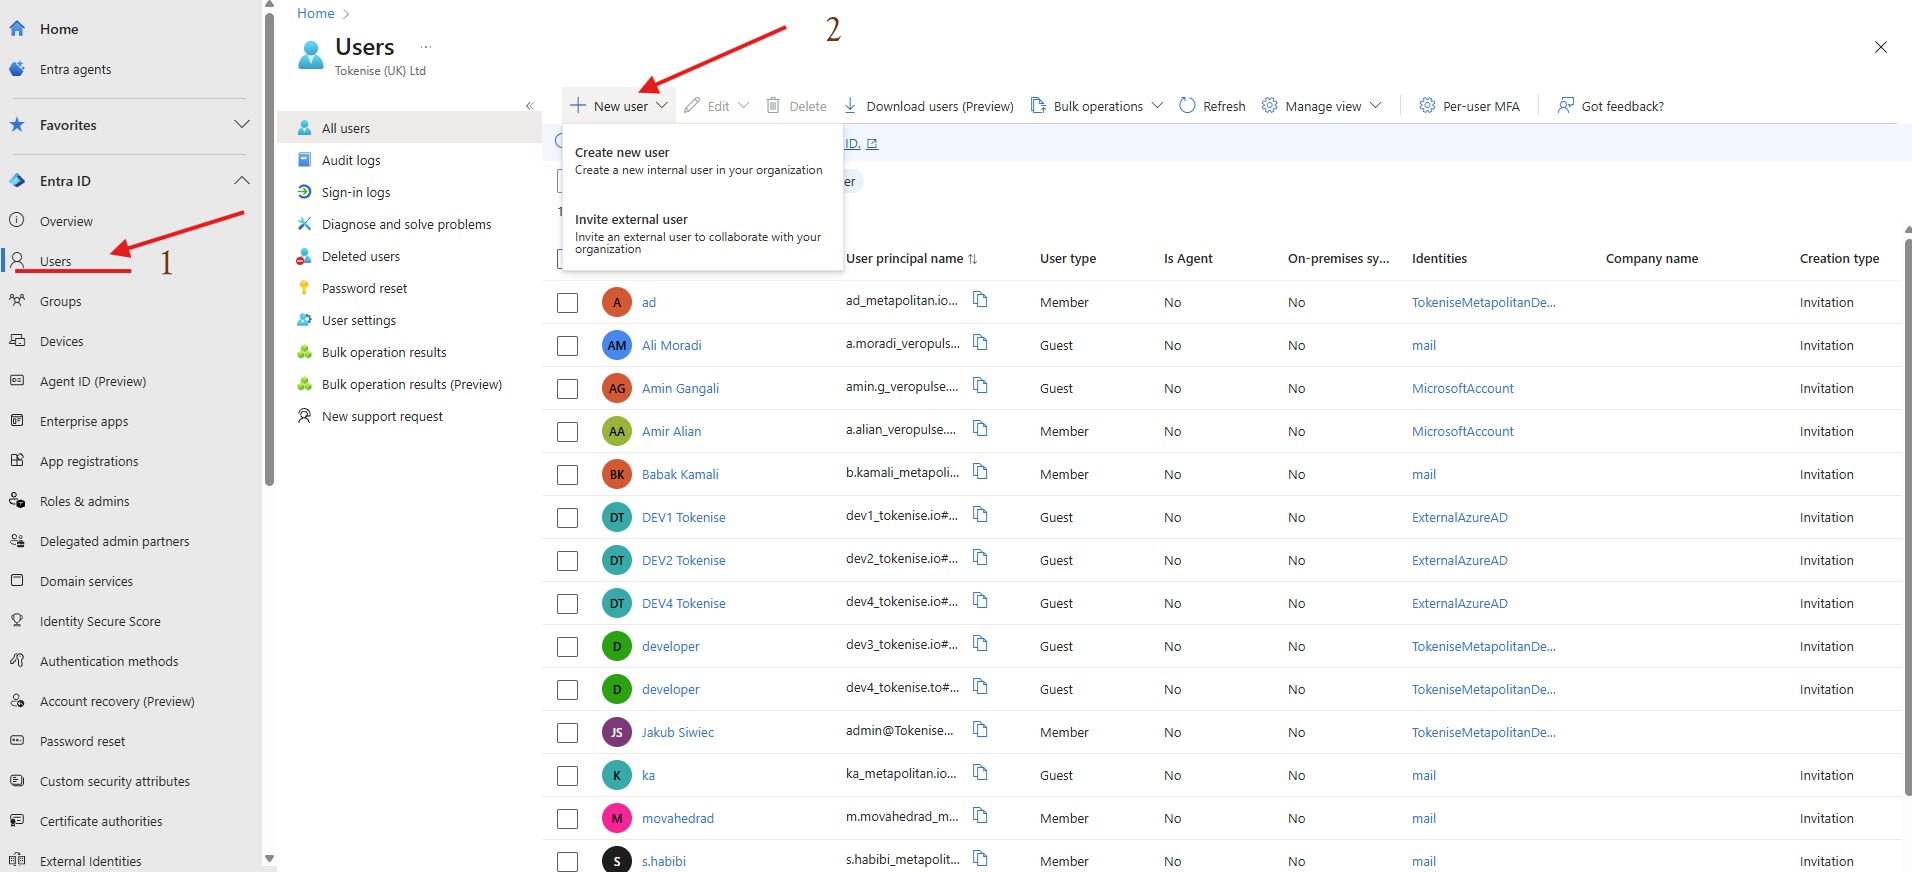Click Deleted users icon in side menu
Screen dimensions: 1912x872
304,257
